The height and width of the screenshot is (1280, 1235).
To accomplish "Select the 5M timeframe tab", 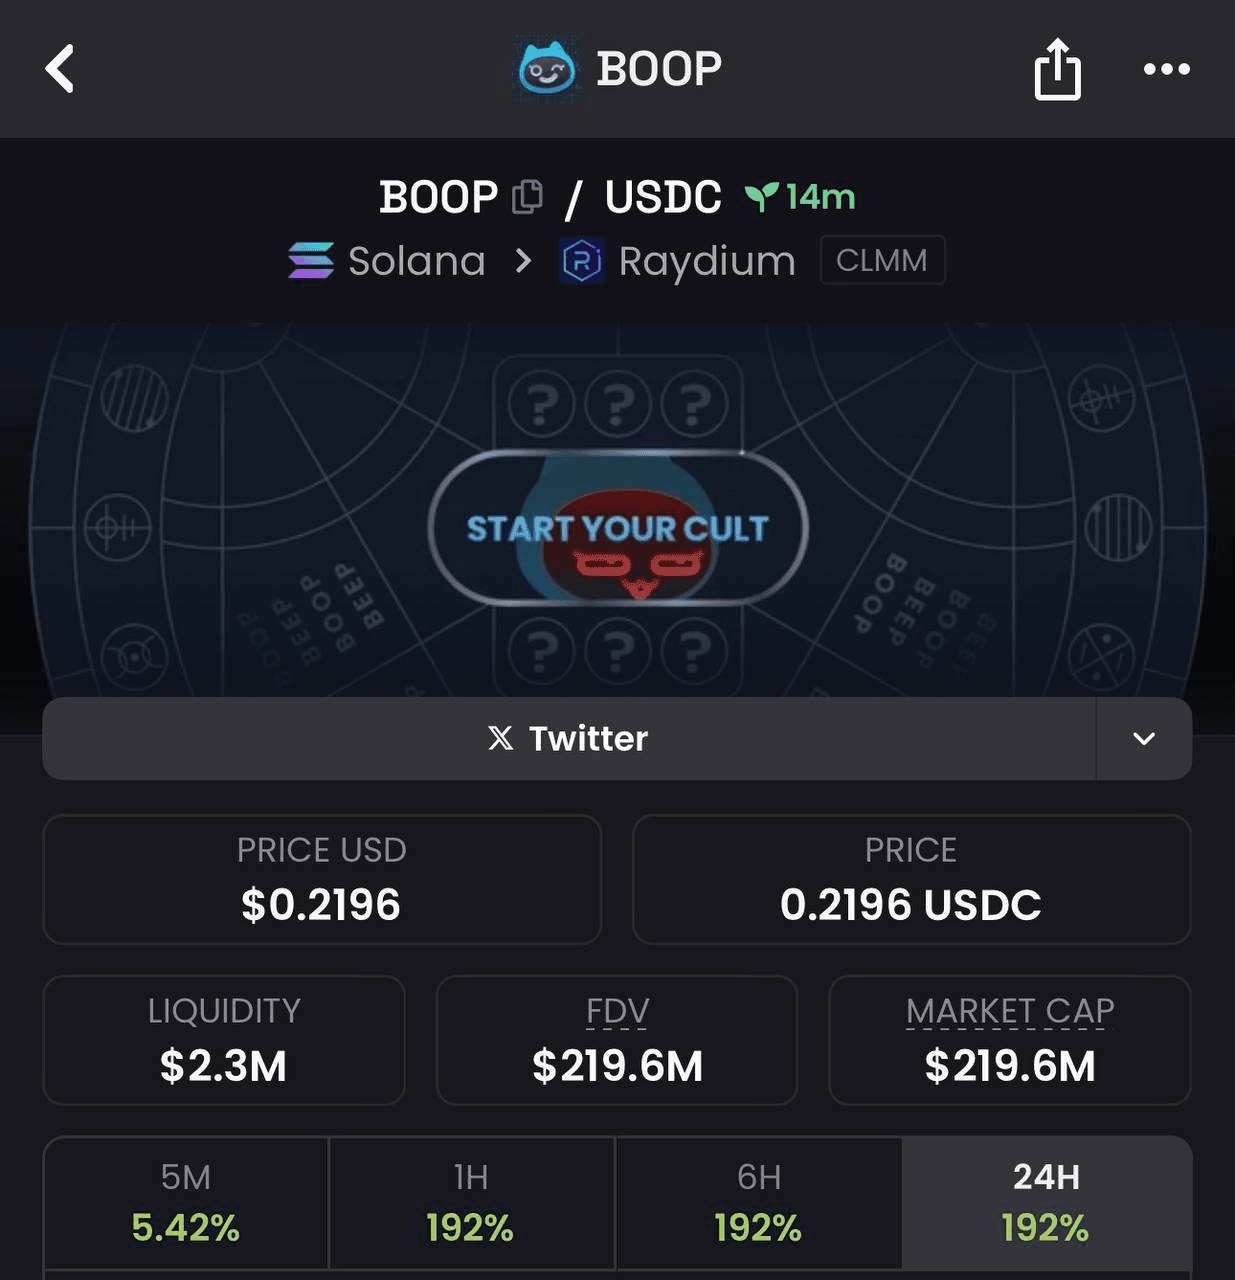I will pos(186,1203).
